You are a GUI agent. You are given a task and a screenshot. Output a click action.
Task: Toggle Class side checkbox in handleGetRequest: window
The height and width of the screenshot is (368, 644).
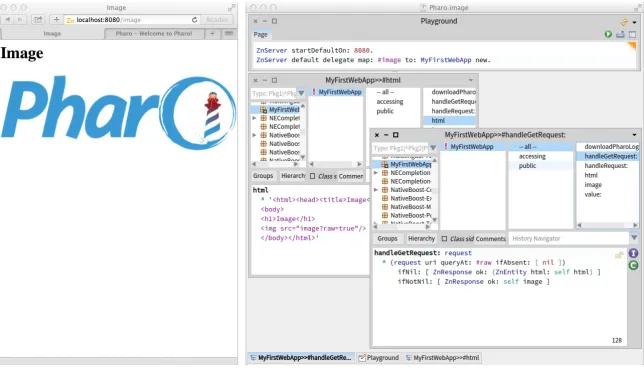pyautogui.click(x=444, y=239)
